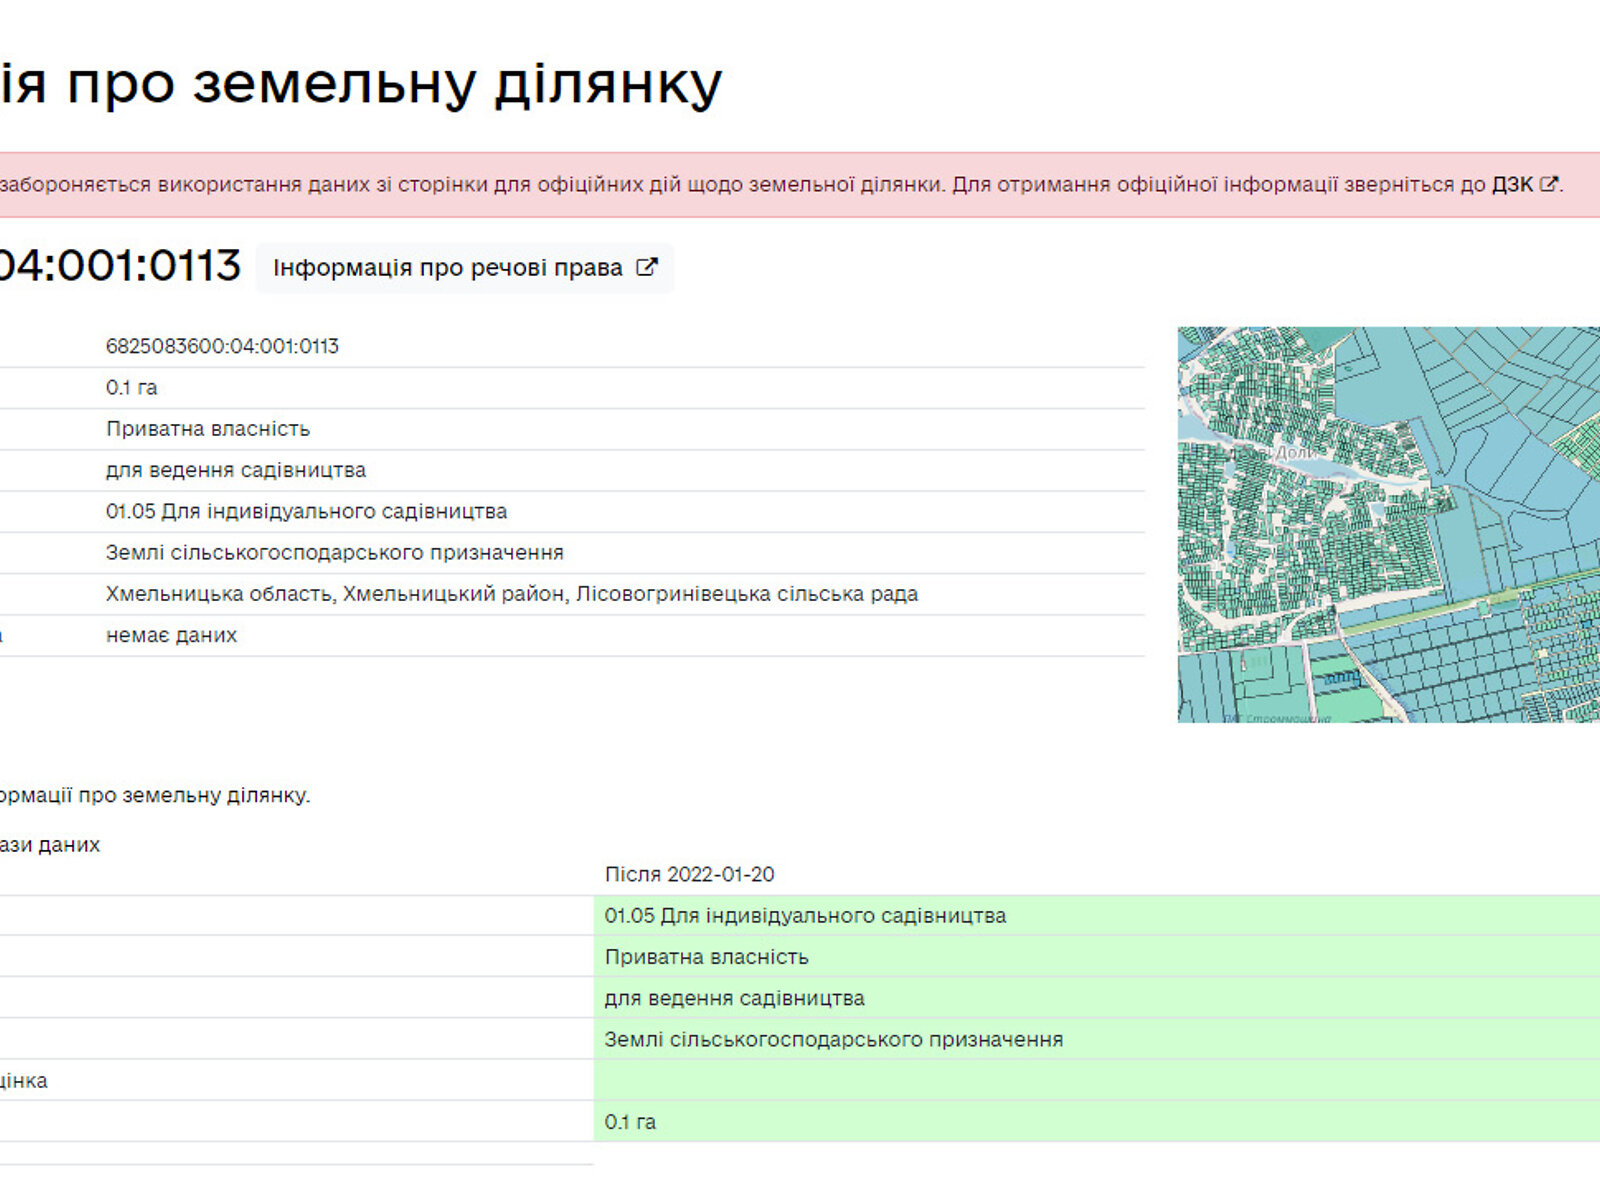Click the large 04:001:0113 heading
1600x1200 pixels.
click(x=118, y=266)
